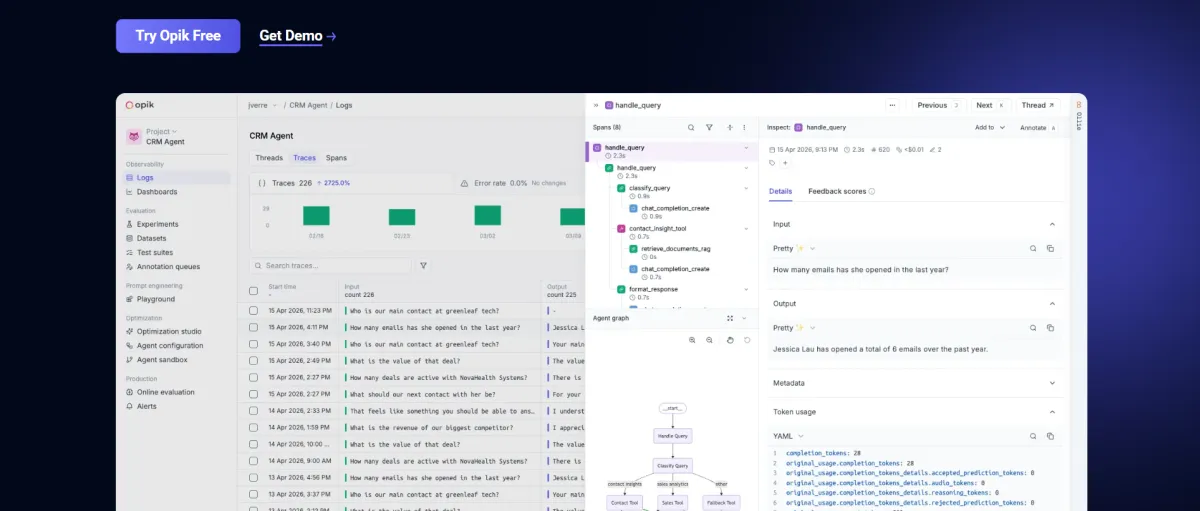Open the Add to dropdown

[x=989, y=128]
